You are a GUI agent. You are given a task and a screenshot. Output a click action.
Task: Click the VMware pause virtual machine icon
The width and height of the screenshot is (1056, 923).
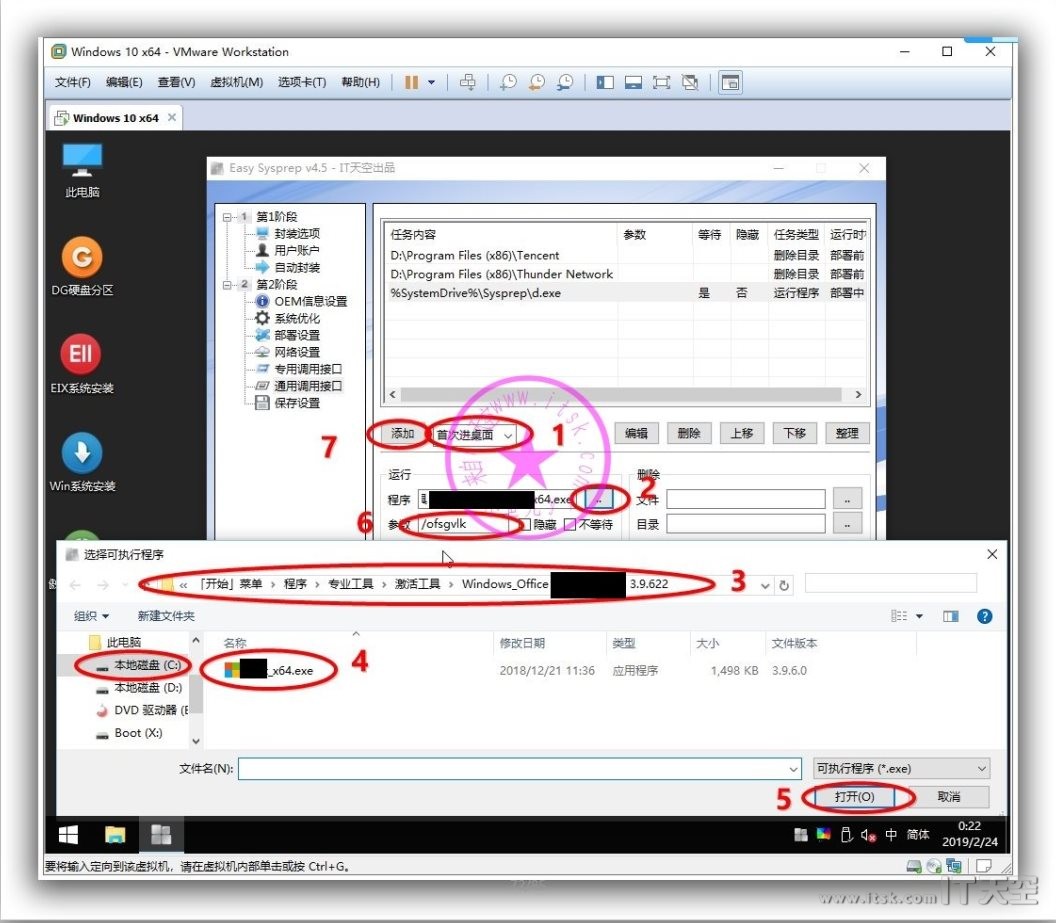(x=411, y=82)
